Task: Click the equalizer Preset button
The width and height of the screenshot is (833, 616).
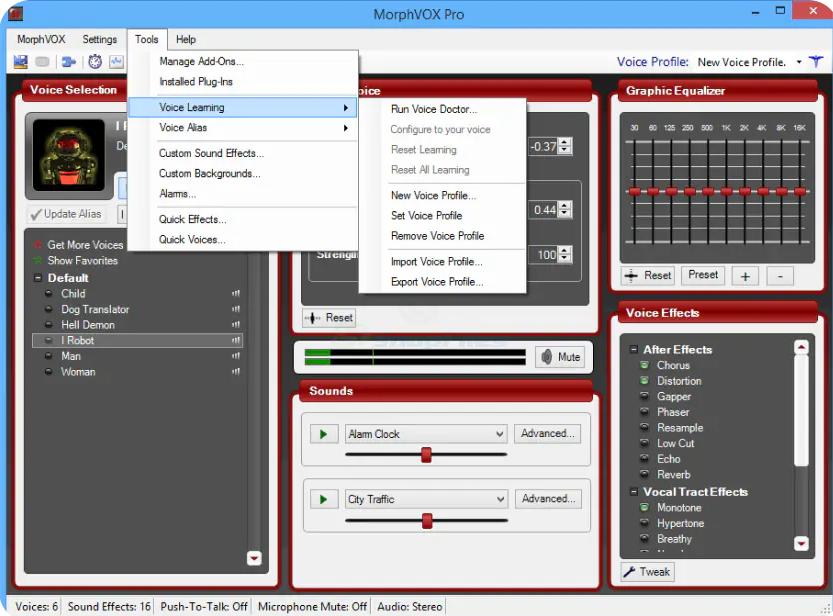Action: tap(703, 275)
